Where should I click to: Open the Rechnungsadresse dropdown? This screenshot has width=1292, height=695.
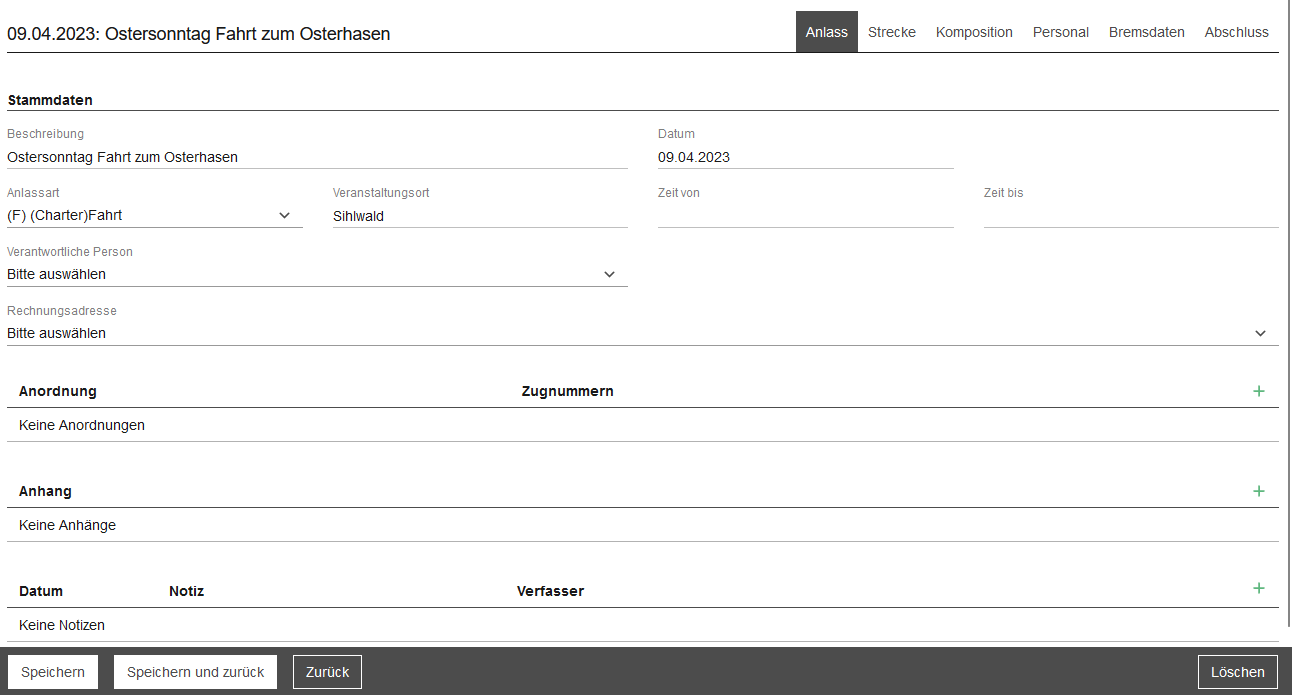642,333
